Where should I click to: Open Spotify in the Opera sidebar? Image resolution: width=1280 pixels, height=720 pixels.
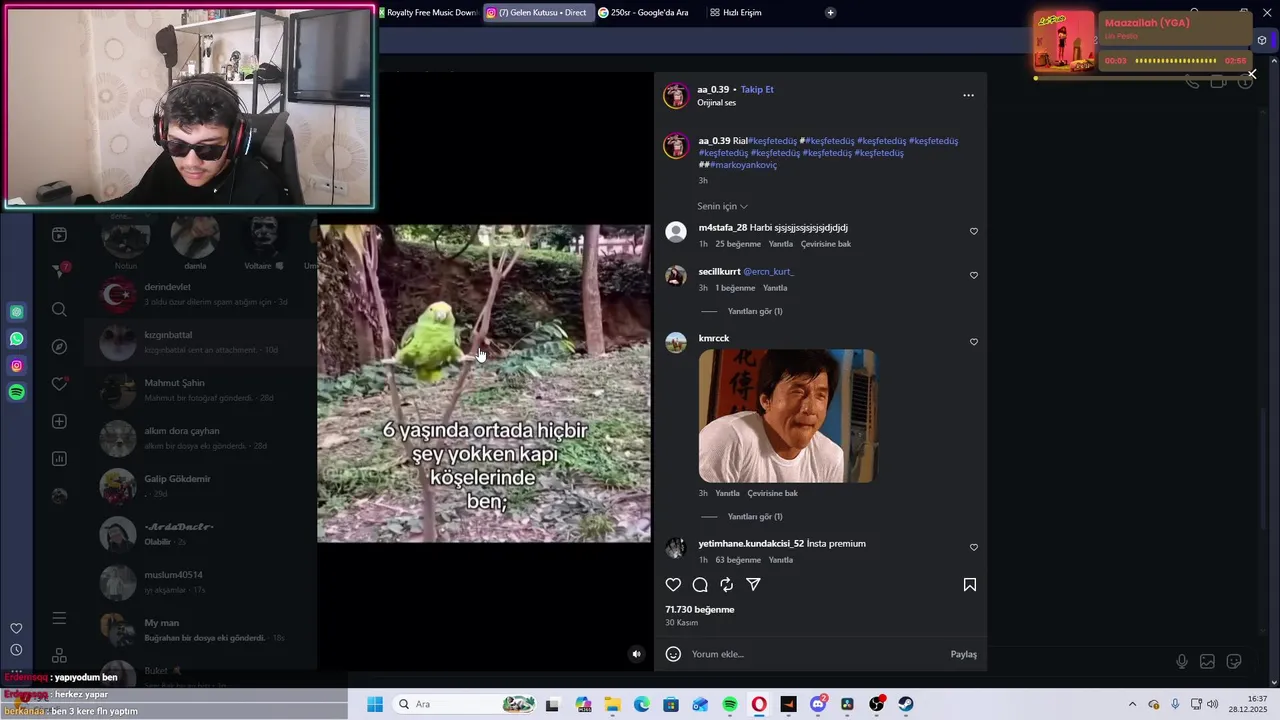coord(17,393)
